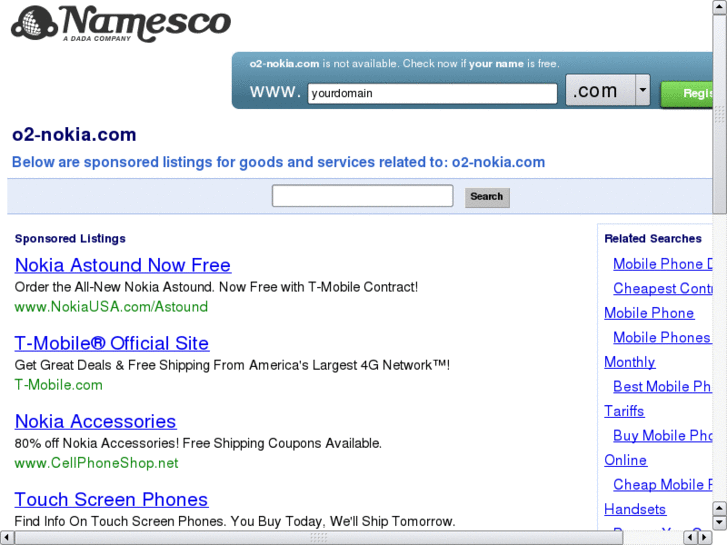Open Cheap Mobile related search link
This screenshot has width=727, height=545.
(x=663, y=485)
